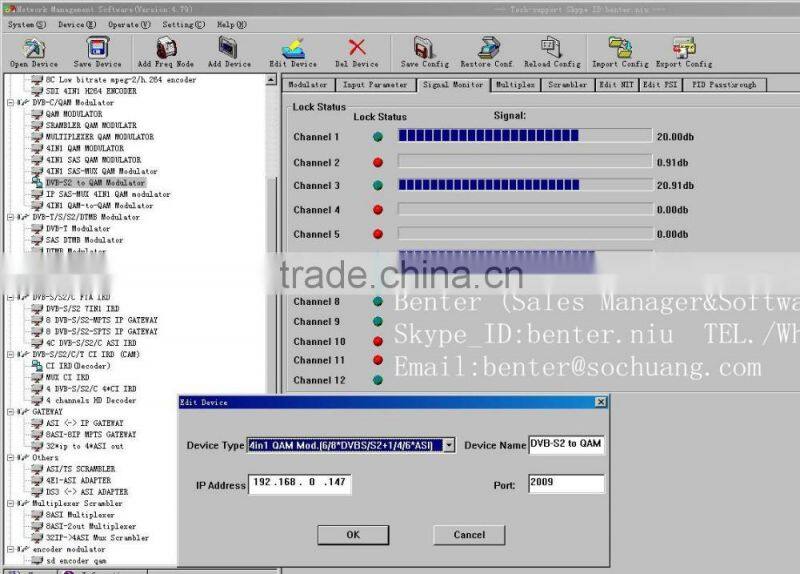Collapse the GATEWAY tree group

pyautogui.click(x=10, y=411)
